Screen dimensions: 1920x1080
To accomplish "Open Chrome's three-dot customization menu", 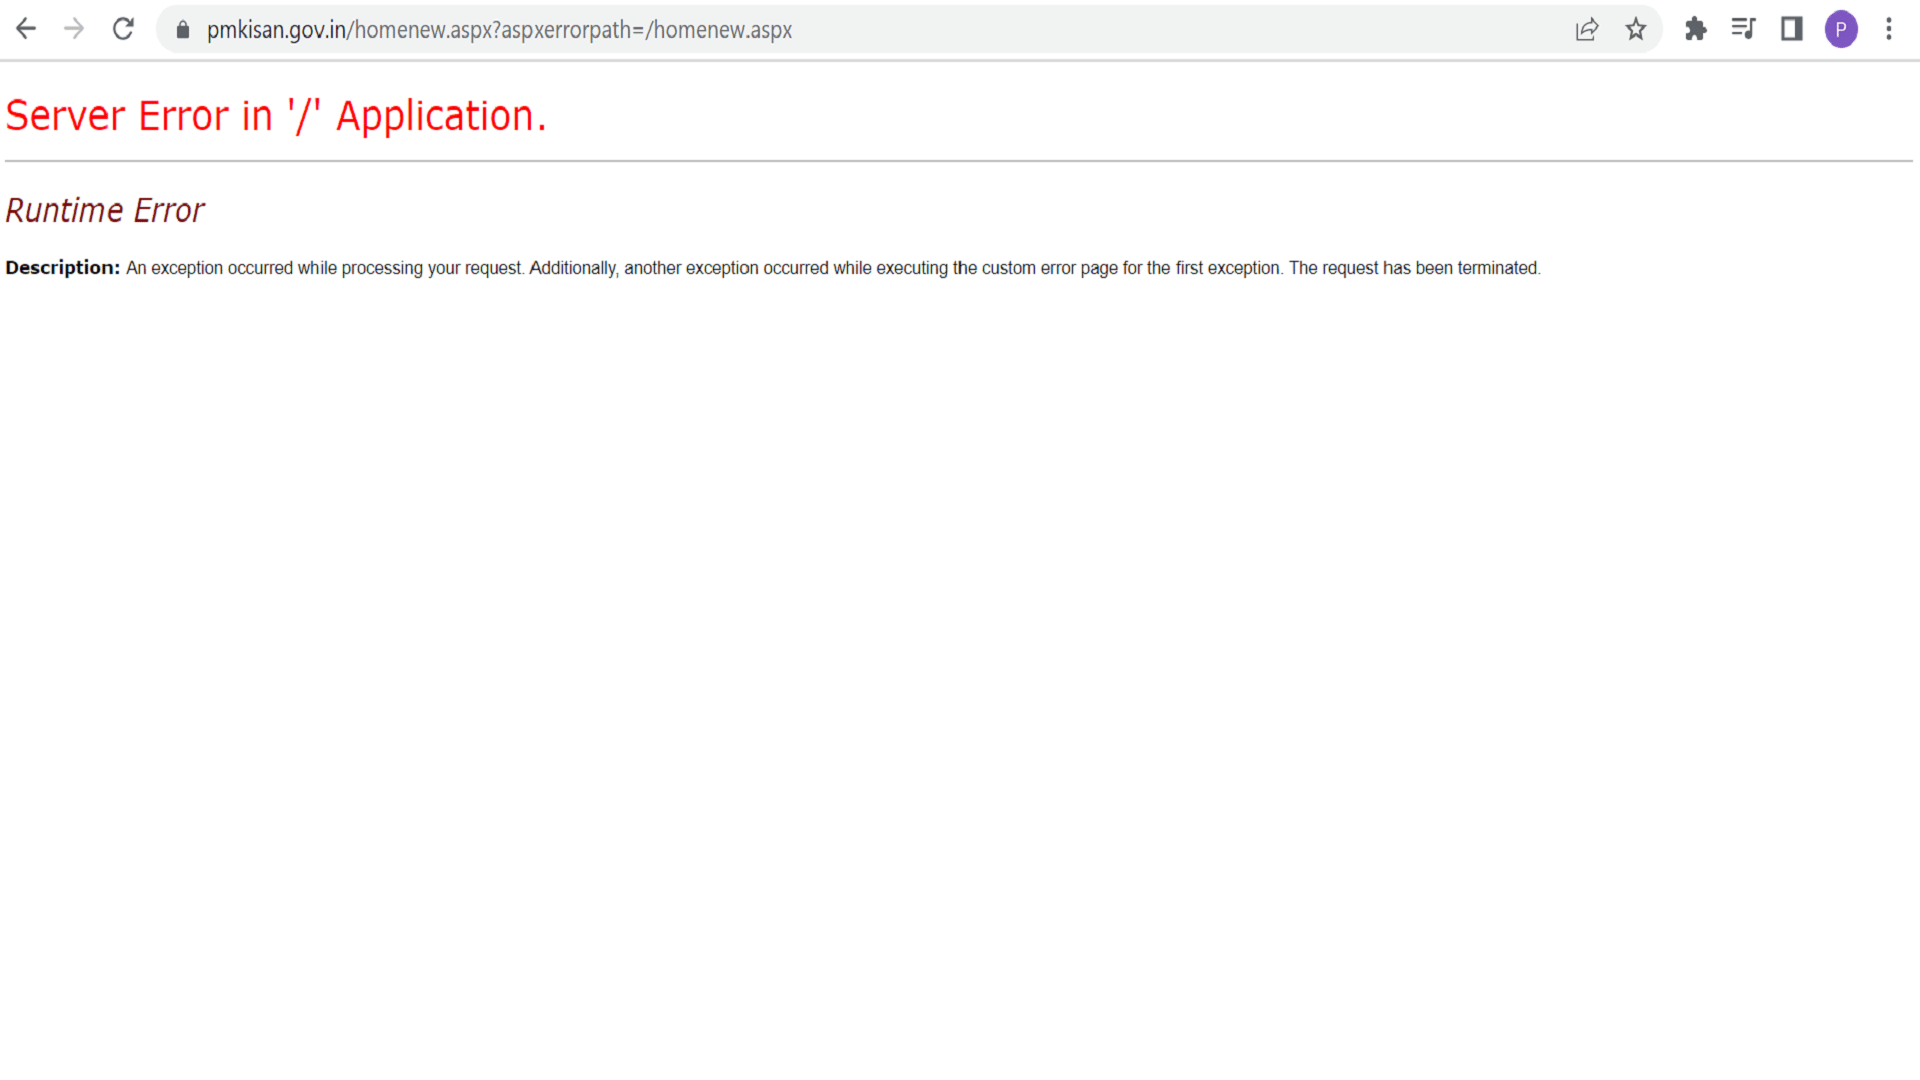I will coord(1889,29).
